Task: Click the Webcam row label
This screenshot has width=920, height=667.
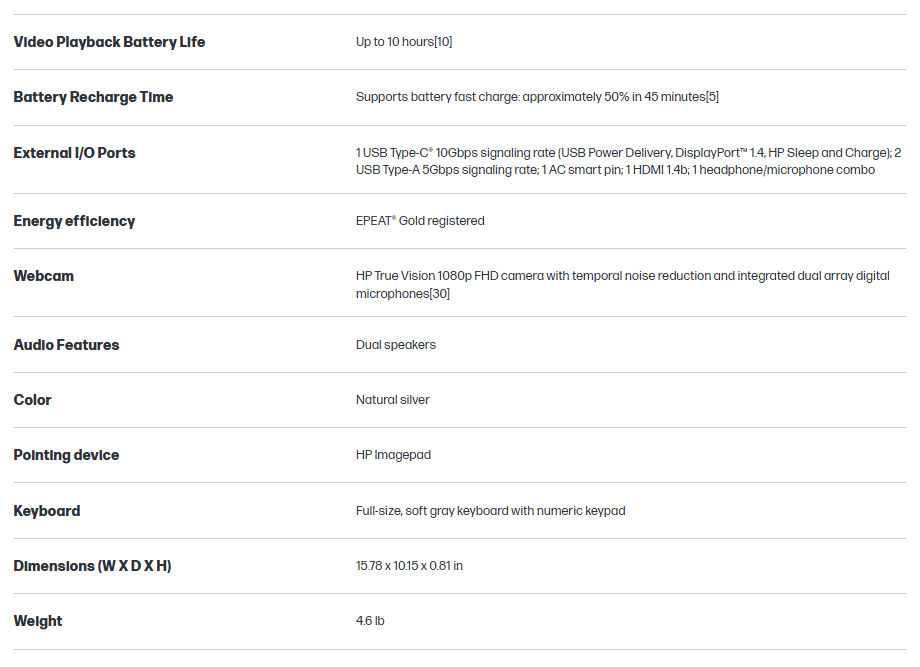Action: pyautogui.click(x=44, y=276)
